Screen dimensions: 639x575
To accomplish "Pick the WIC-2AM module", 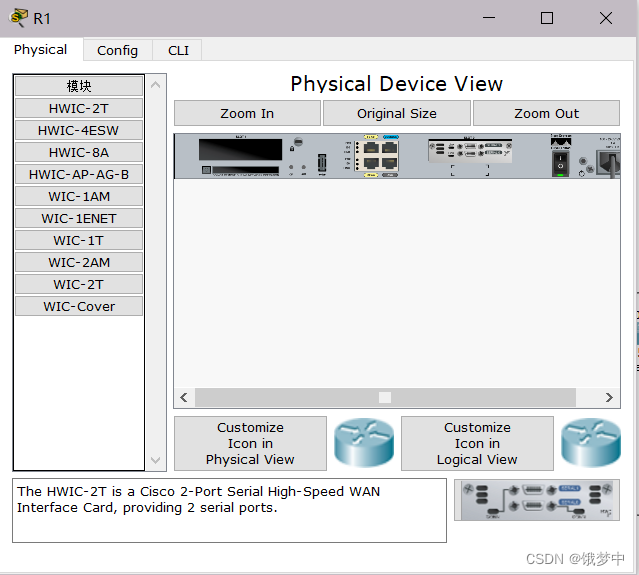I will click(79, 262).
